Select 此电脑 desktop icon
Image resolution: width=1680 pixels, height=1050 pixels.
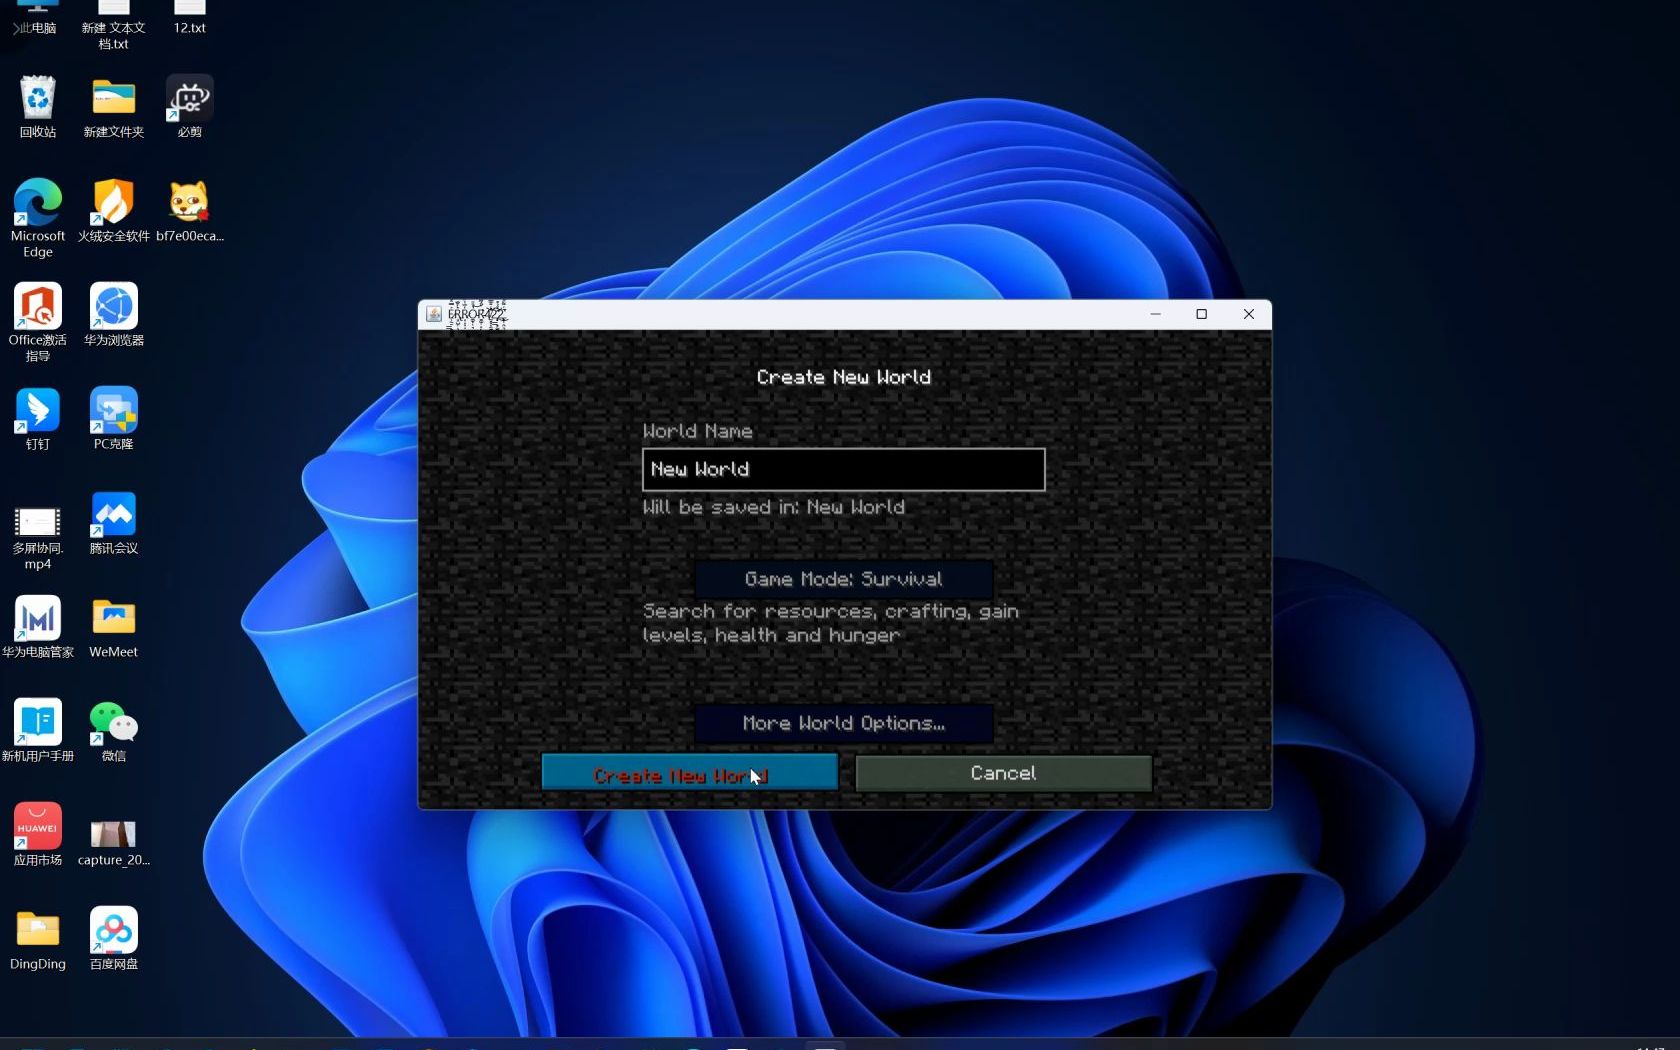tap(38, 18)
